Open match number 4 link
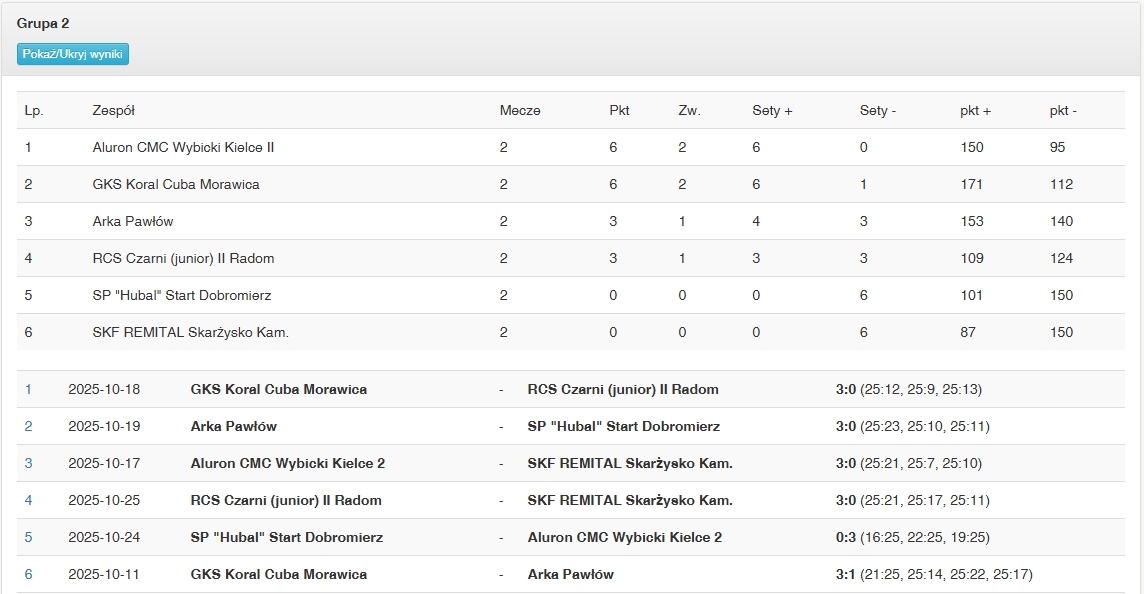Image resolution: width=1144 pixels, height=594 pixels. coord(29,500)
